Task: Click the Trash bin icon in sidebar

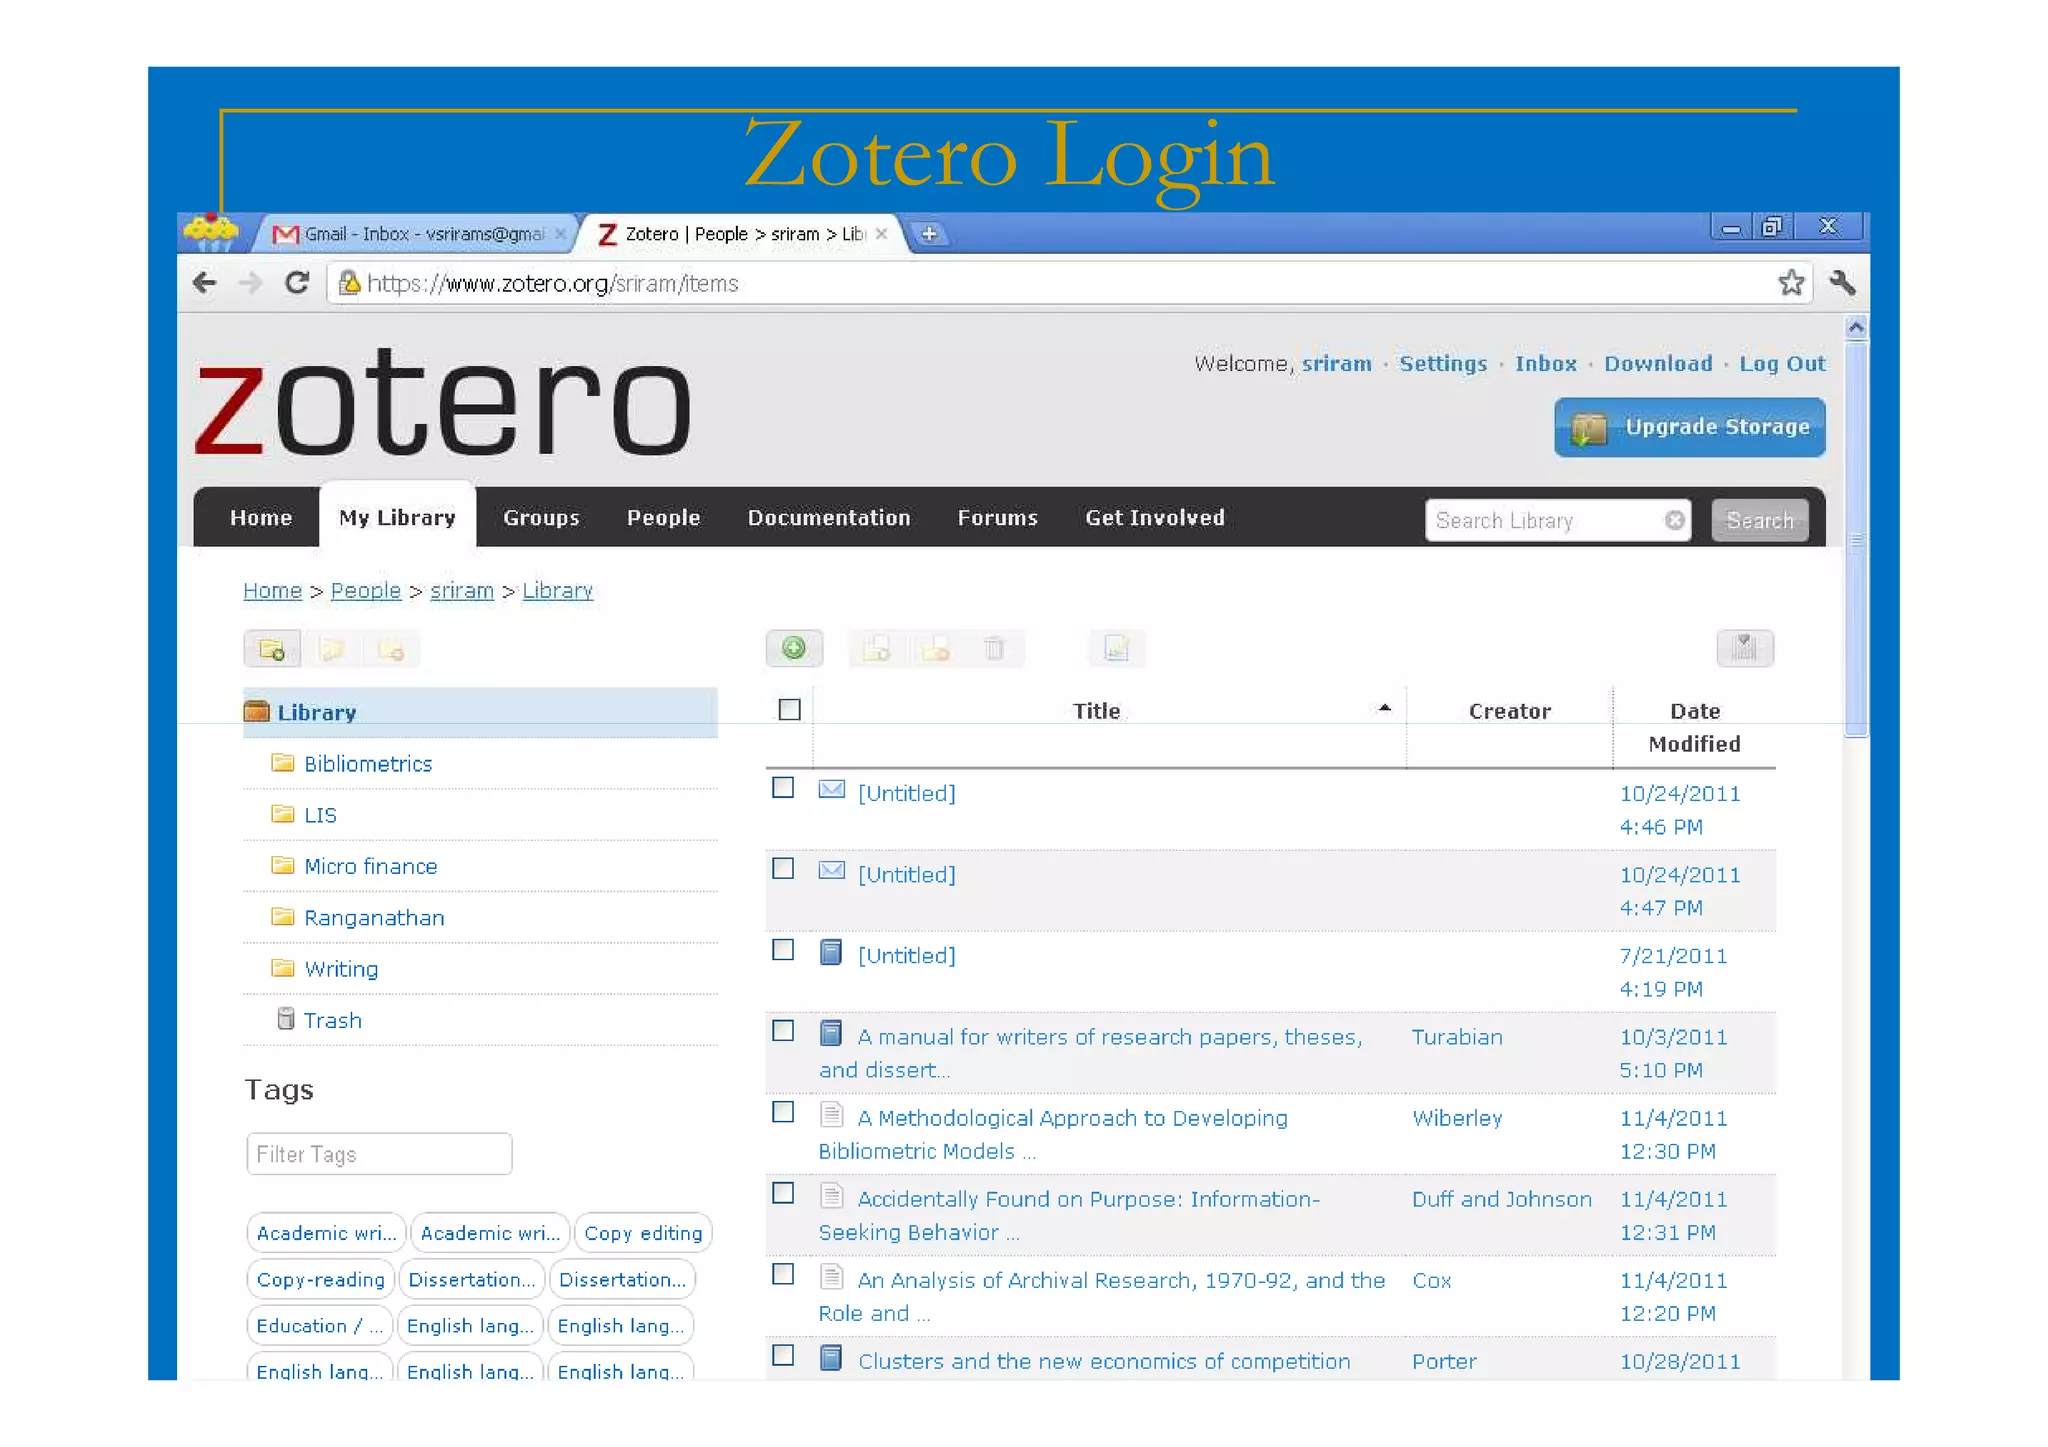Action: (x=286, y=1019)
